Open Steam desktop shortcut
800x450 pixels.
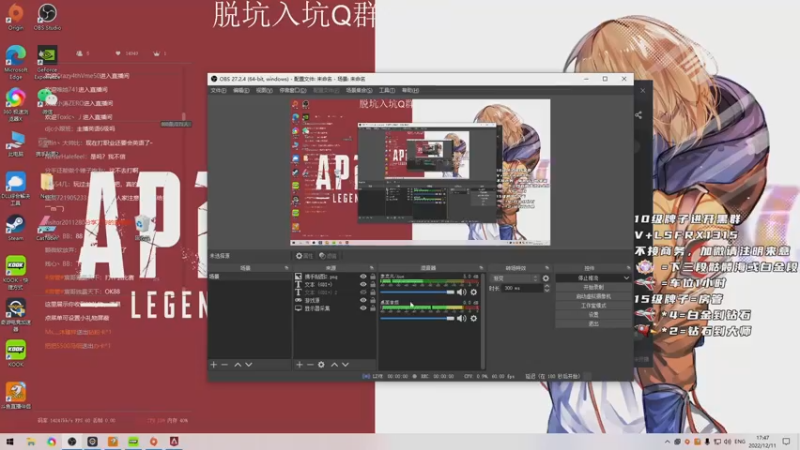tap(15, 228)
